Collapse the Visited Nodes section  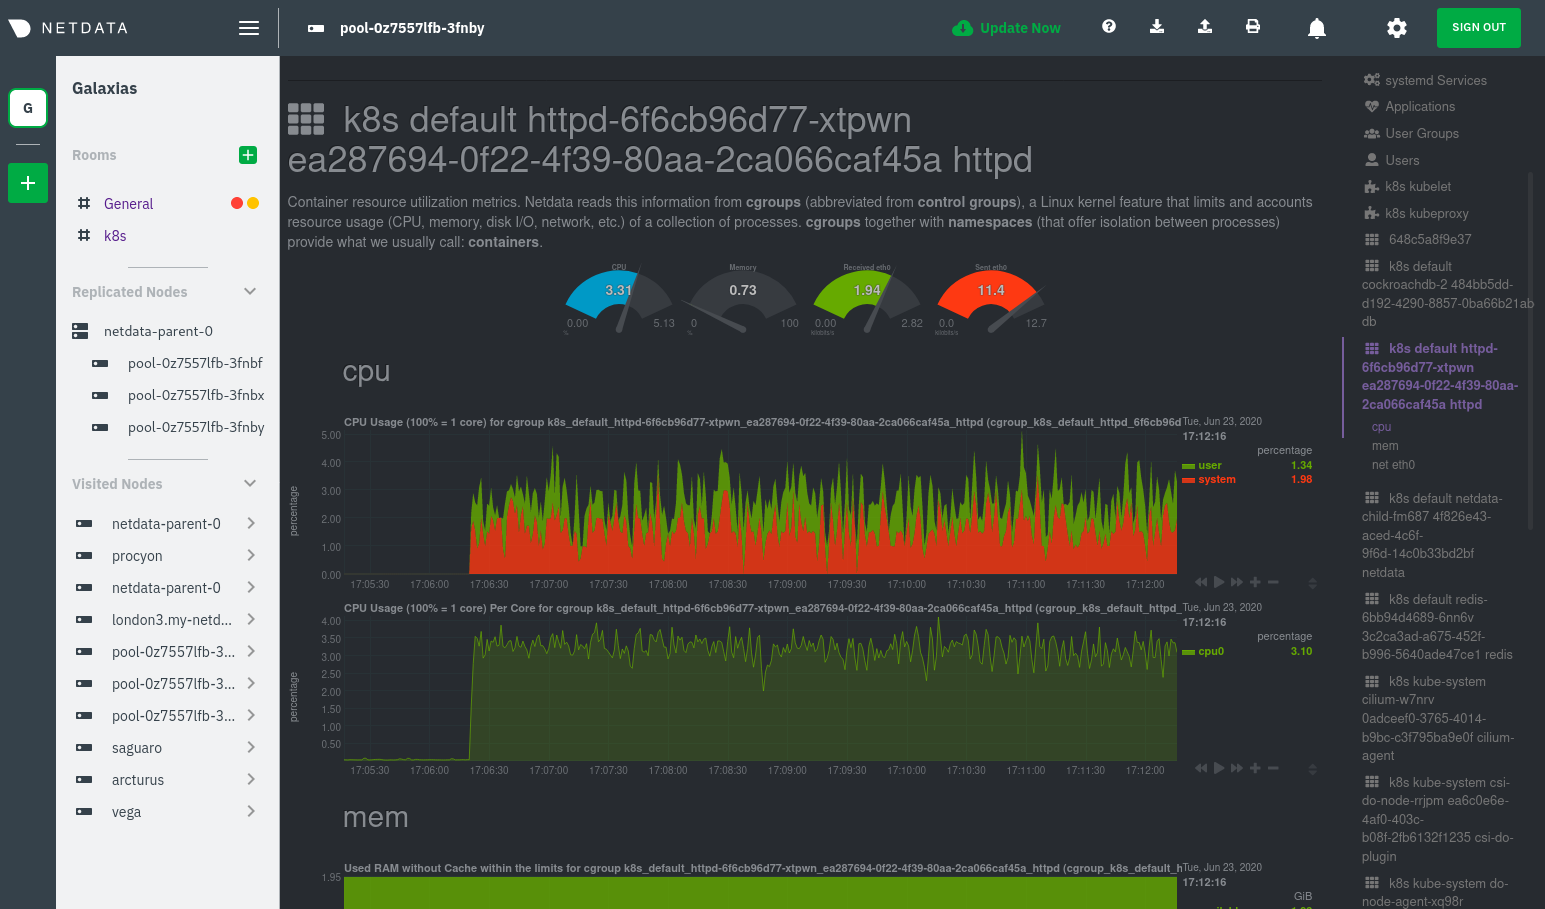point(250,483)
